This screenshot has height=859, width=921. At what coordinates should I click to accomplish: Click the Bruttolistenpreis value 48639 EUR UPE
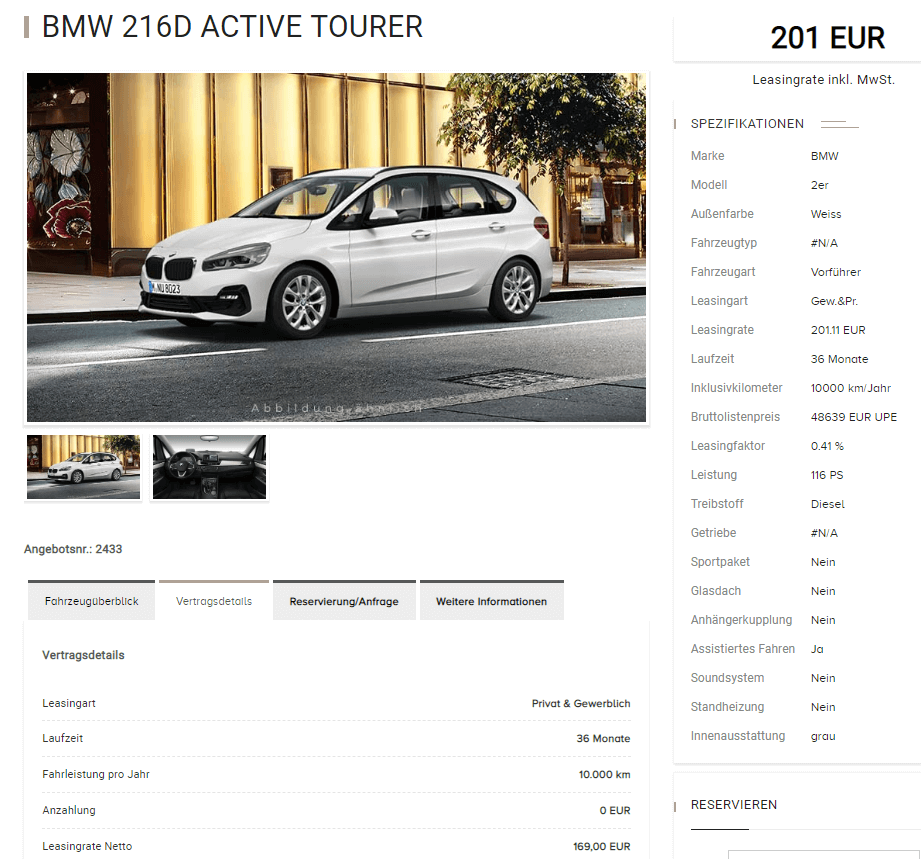click(x=854, y=417)
